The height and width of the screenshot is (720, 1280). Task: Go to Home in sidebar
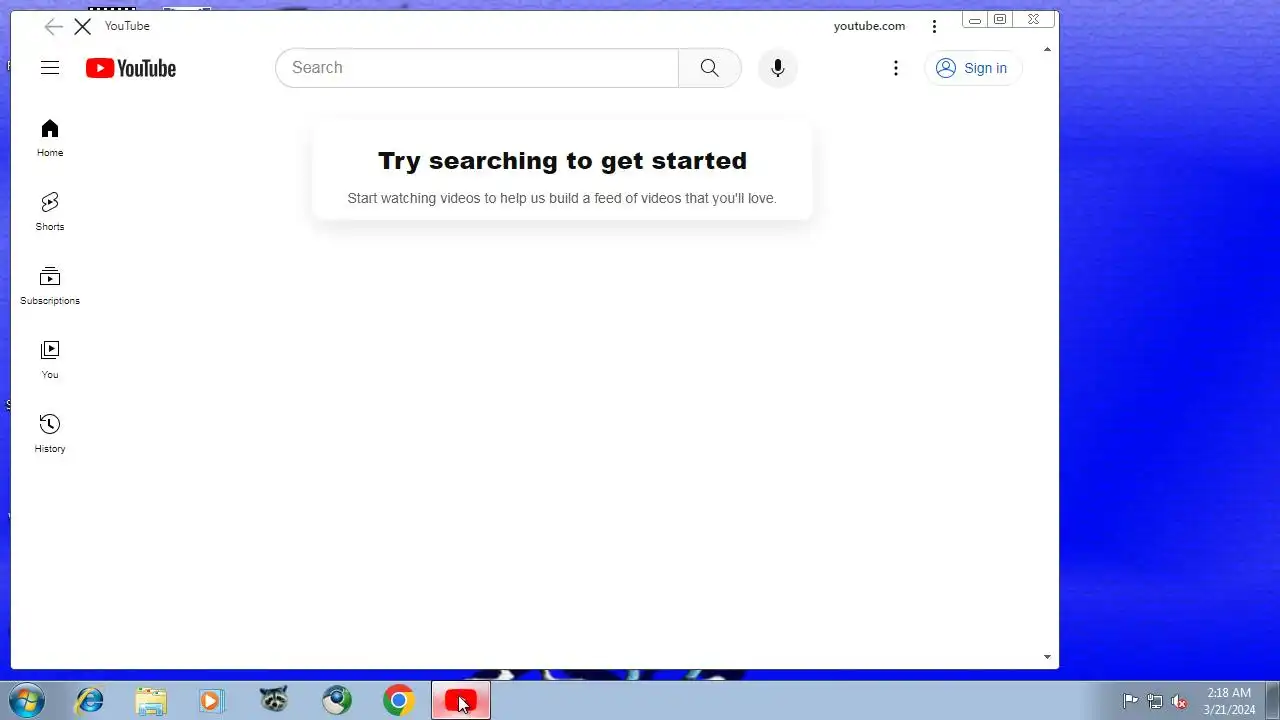[50, 138]
